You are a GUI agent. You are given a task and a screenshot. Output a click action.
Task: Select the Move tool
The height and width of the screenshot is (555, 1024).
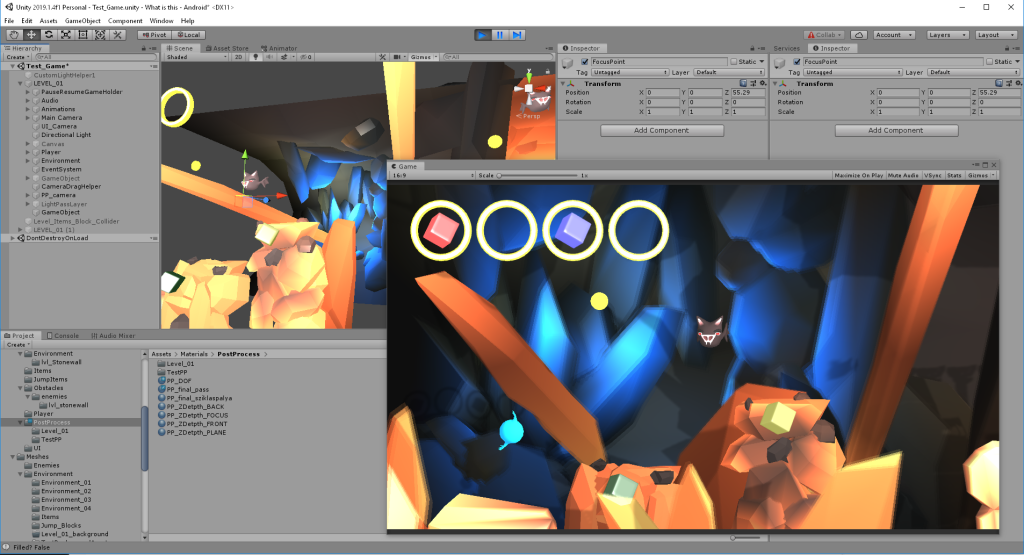[x=31, y=35]
